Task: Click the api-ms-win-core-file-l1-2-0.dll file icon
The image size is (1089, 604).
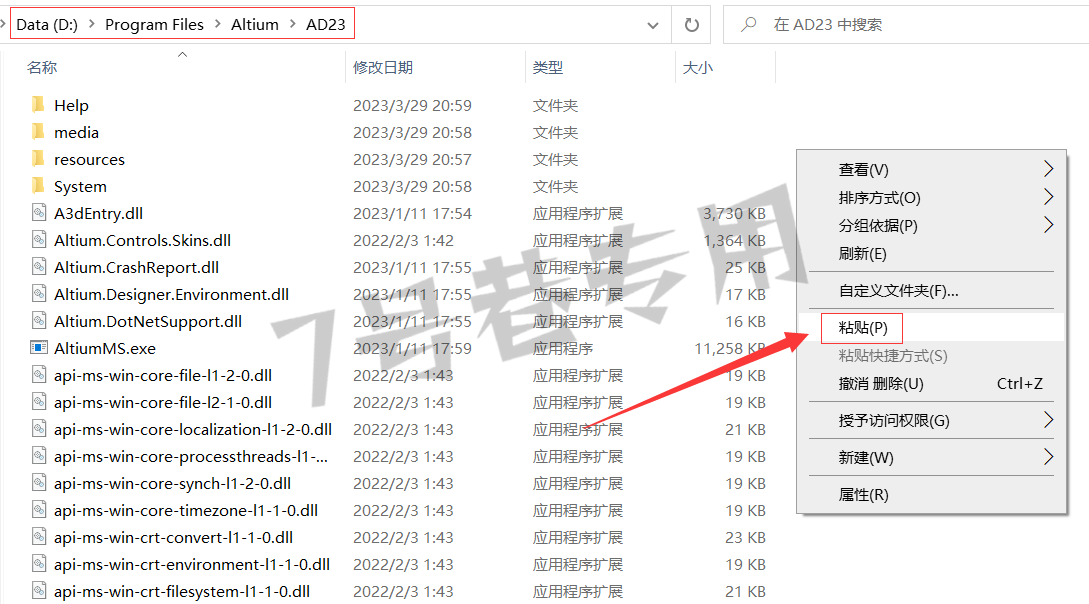Action: pos(39,375)
